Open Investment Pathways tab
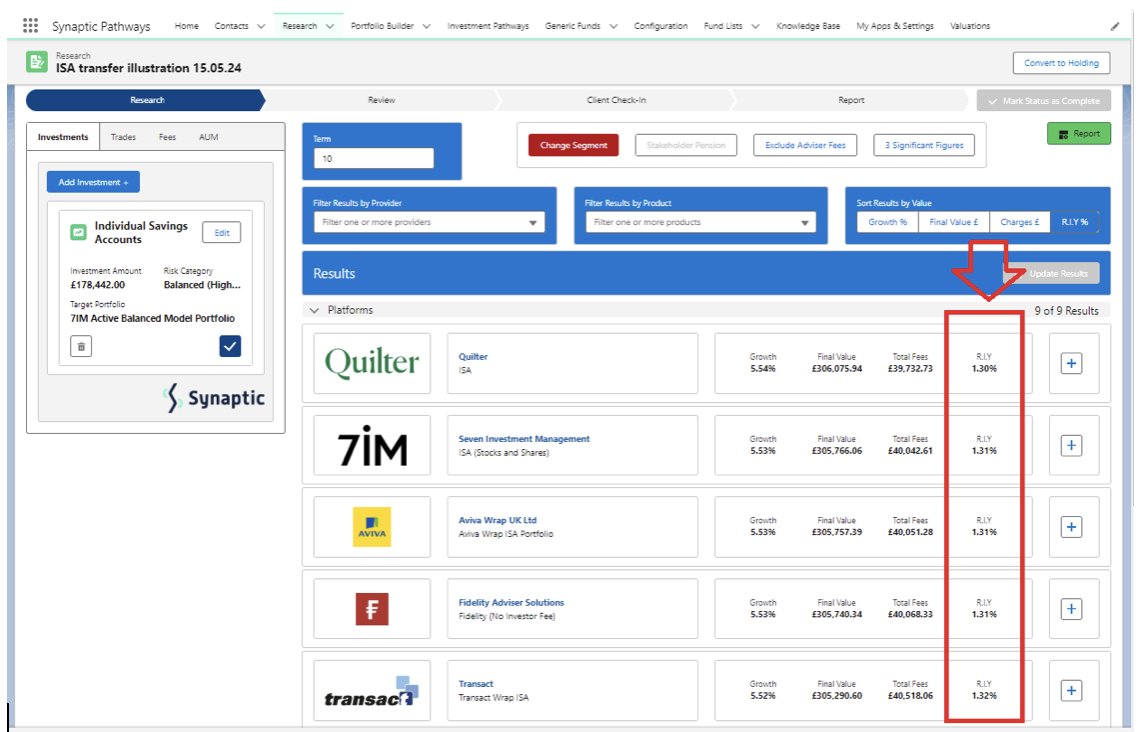 (x=488, y=26)
